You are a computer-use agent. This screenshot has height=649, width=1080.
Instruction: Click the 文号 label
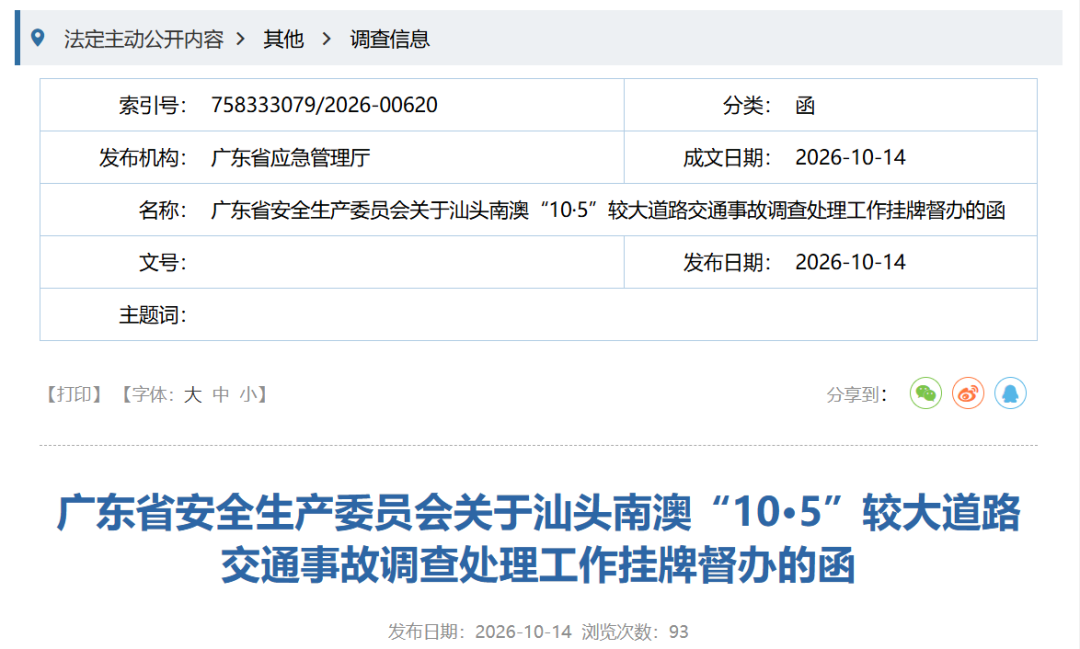163,262
